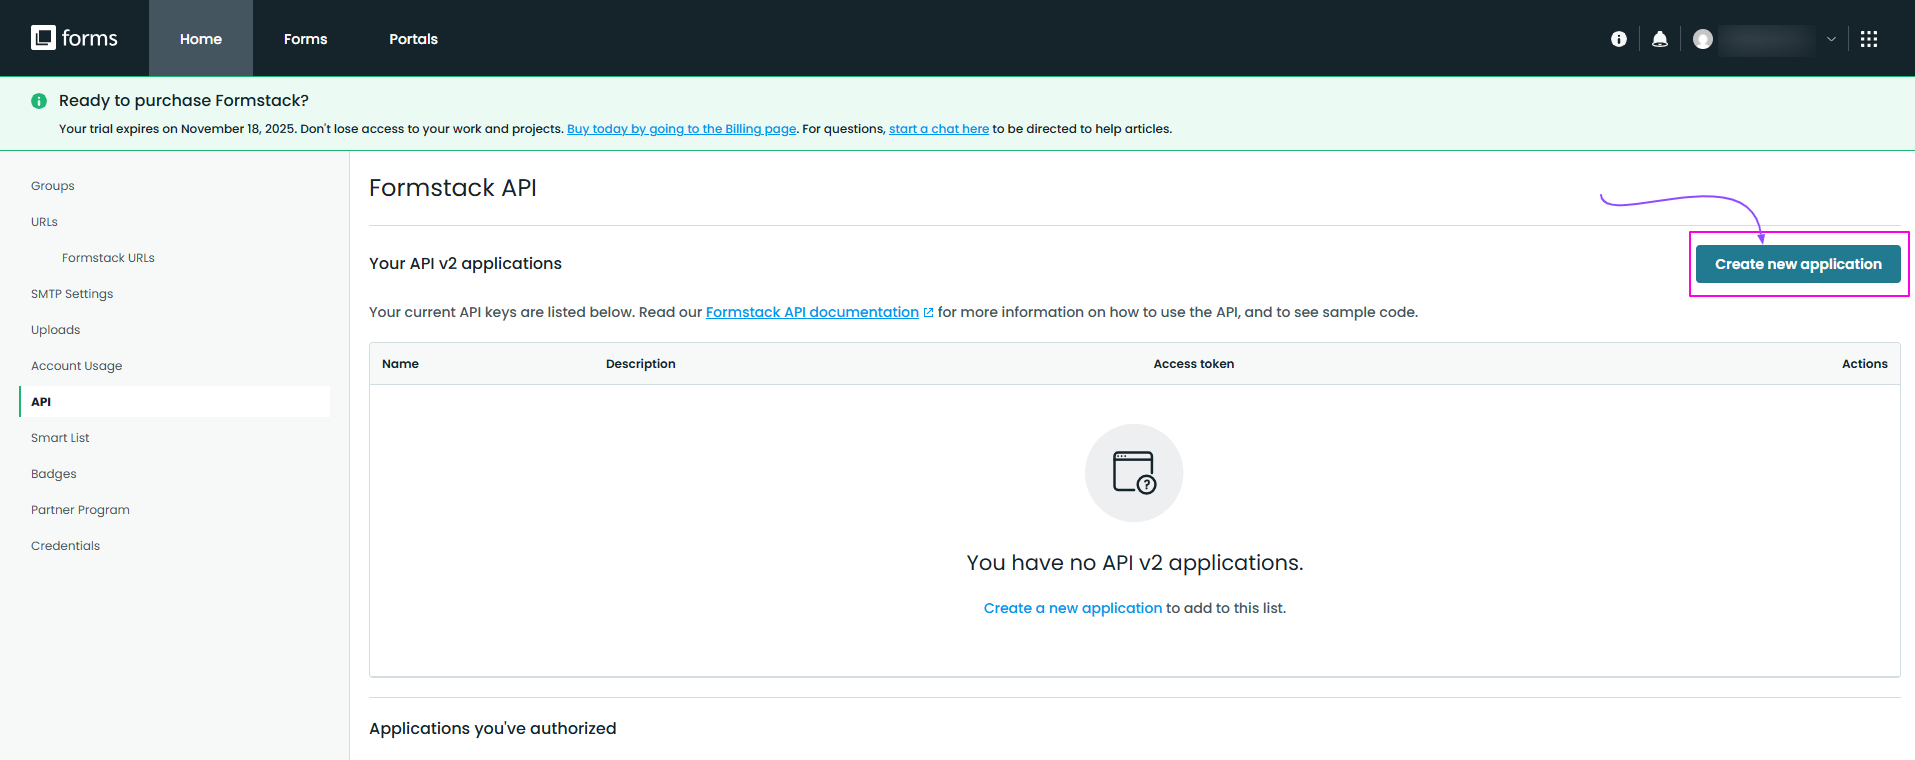Click external link icon beside API documentation
Screen dimensions: 1915x760
pos(928,313)
